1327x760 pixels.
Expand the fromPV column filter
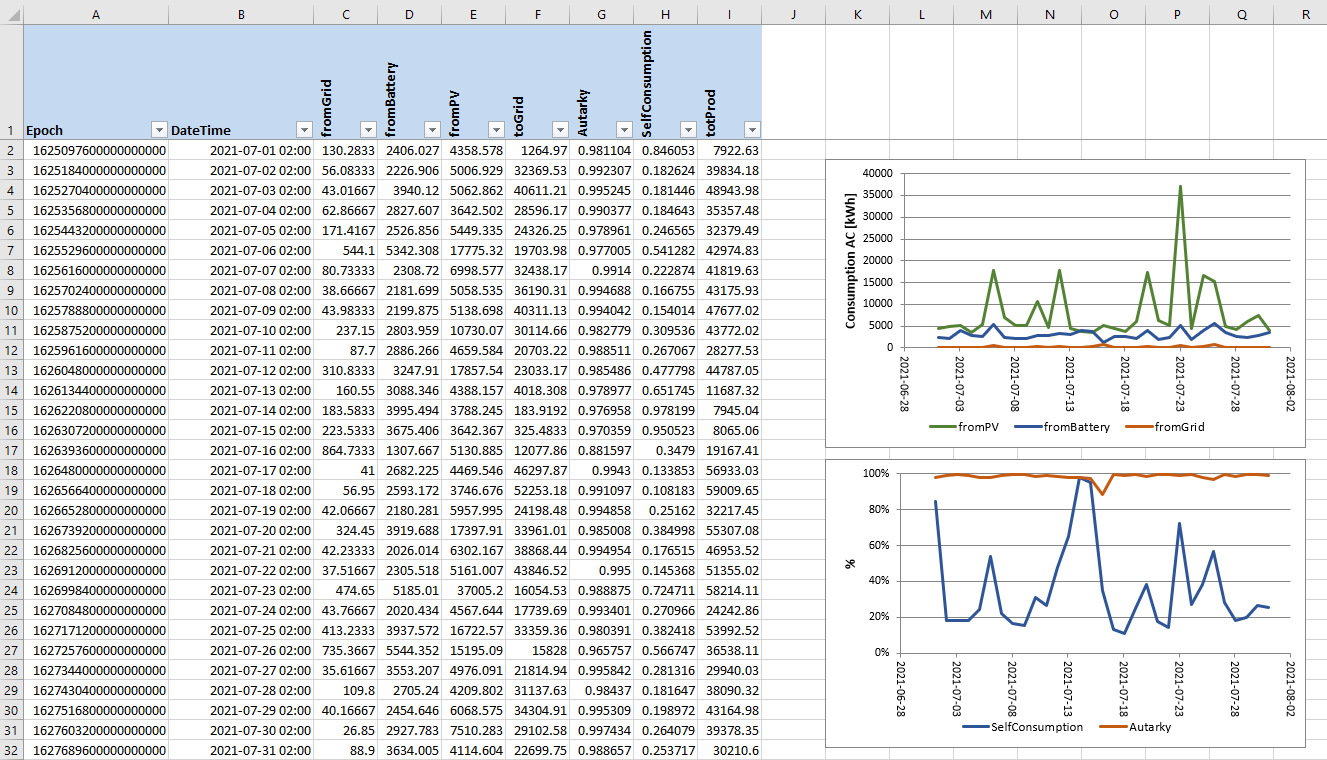pyautogui.click(x=495, y=130)
